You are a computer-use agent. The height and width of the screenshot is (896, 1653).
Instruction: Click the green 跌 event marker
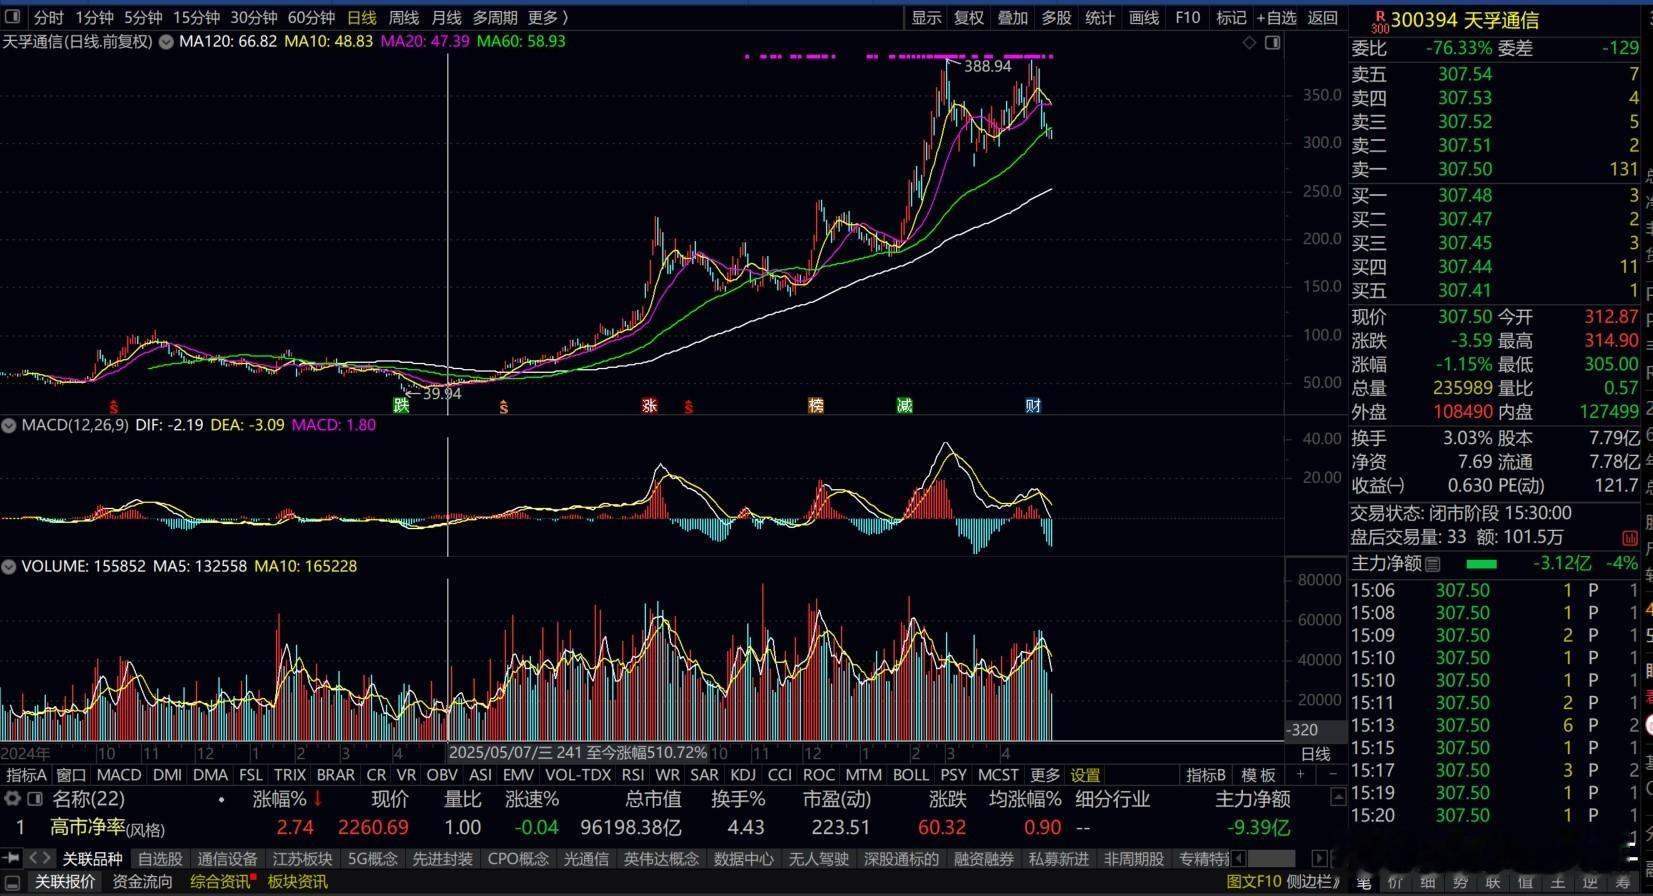click(x=401, y=405)
